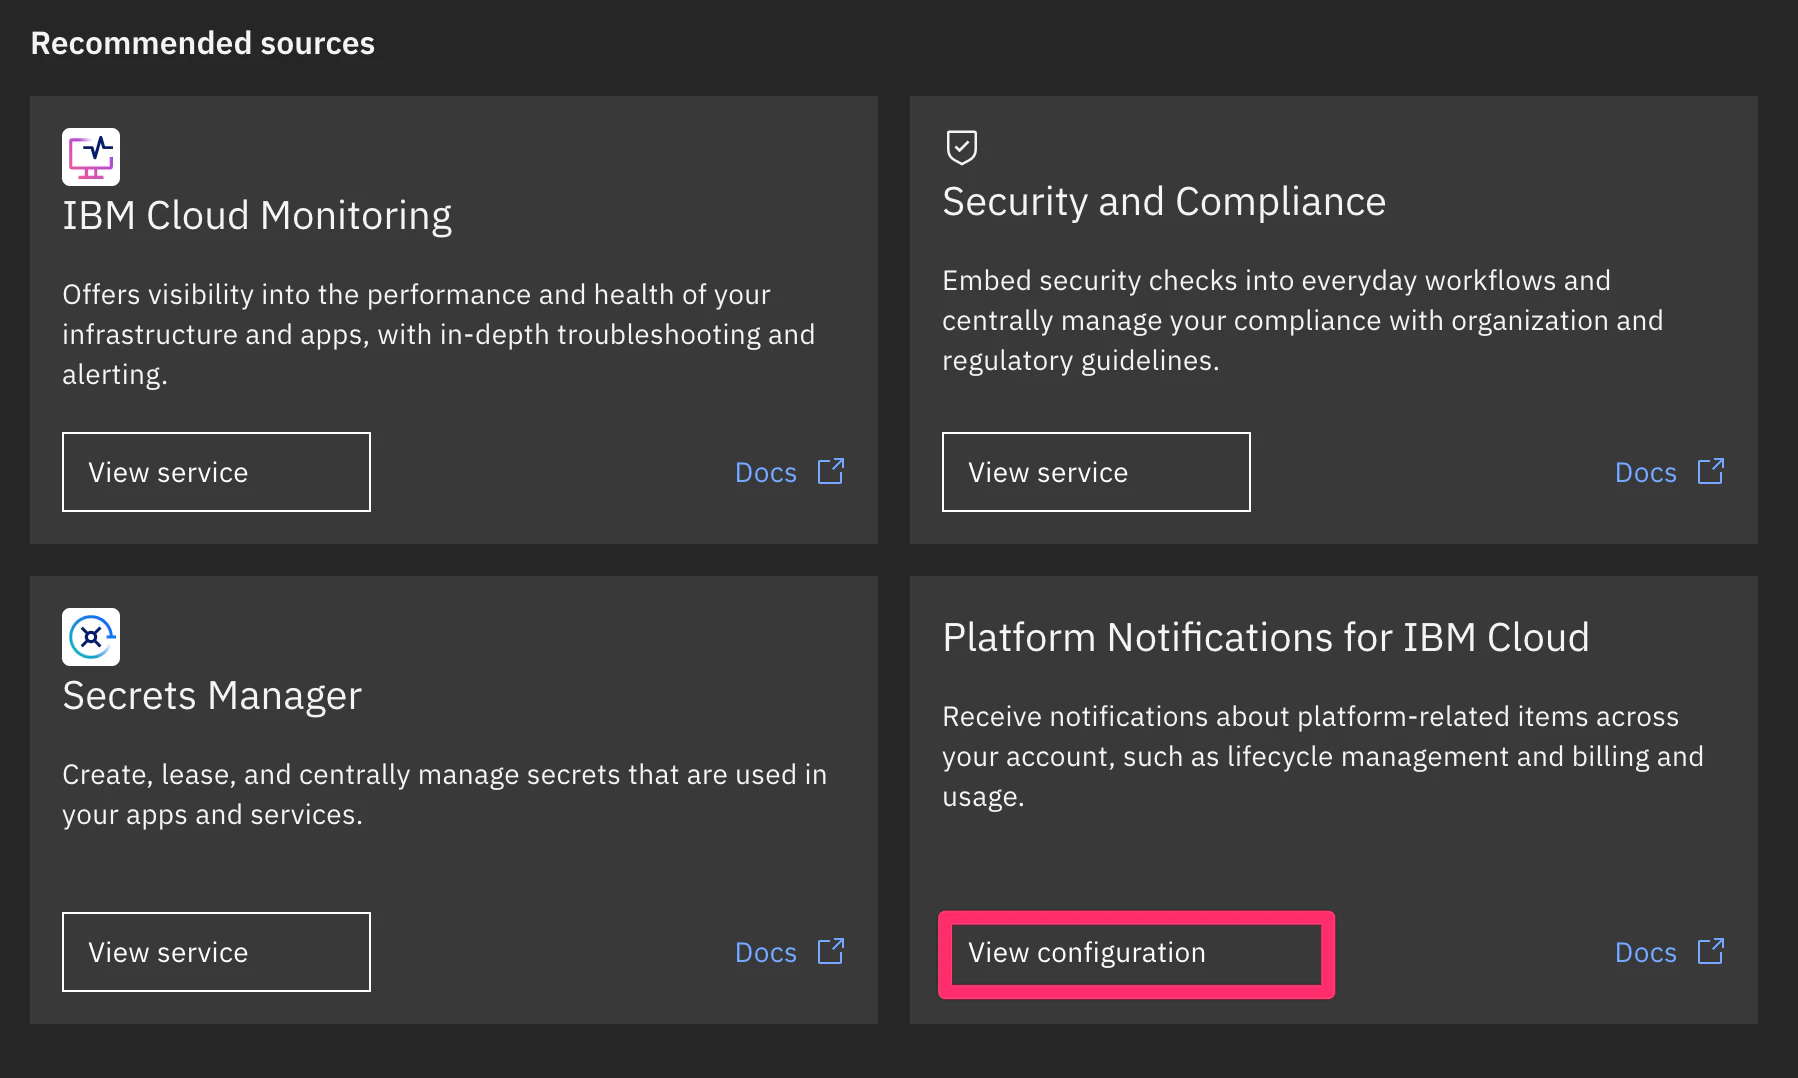Click the 'Security and Compliance' card title

(x=1164, y=202)
